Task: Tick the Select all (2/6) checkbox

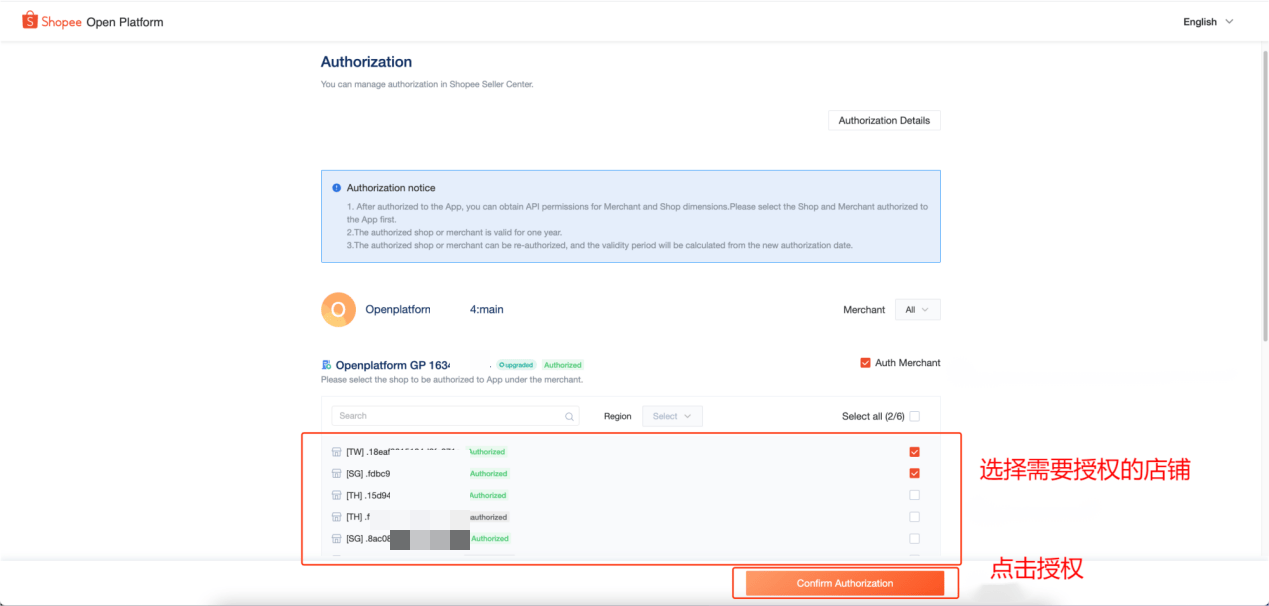Action: pos(914,416)
